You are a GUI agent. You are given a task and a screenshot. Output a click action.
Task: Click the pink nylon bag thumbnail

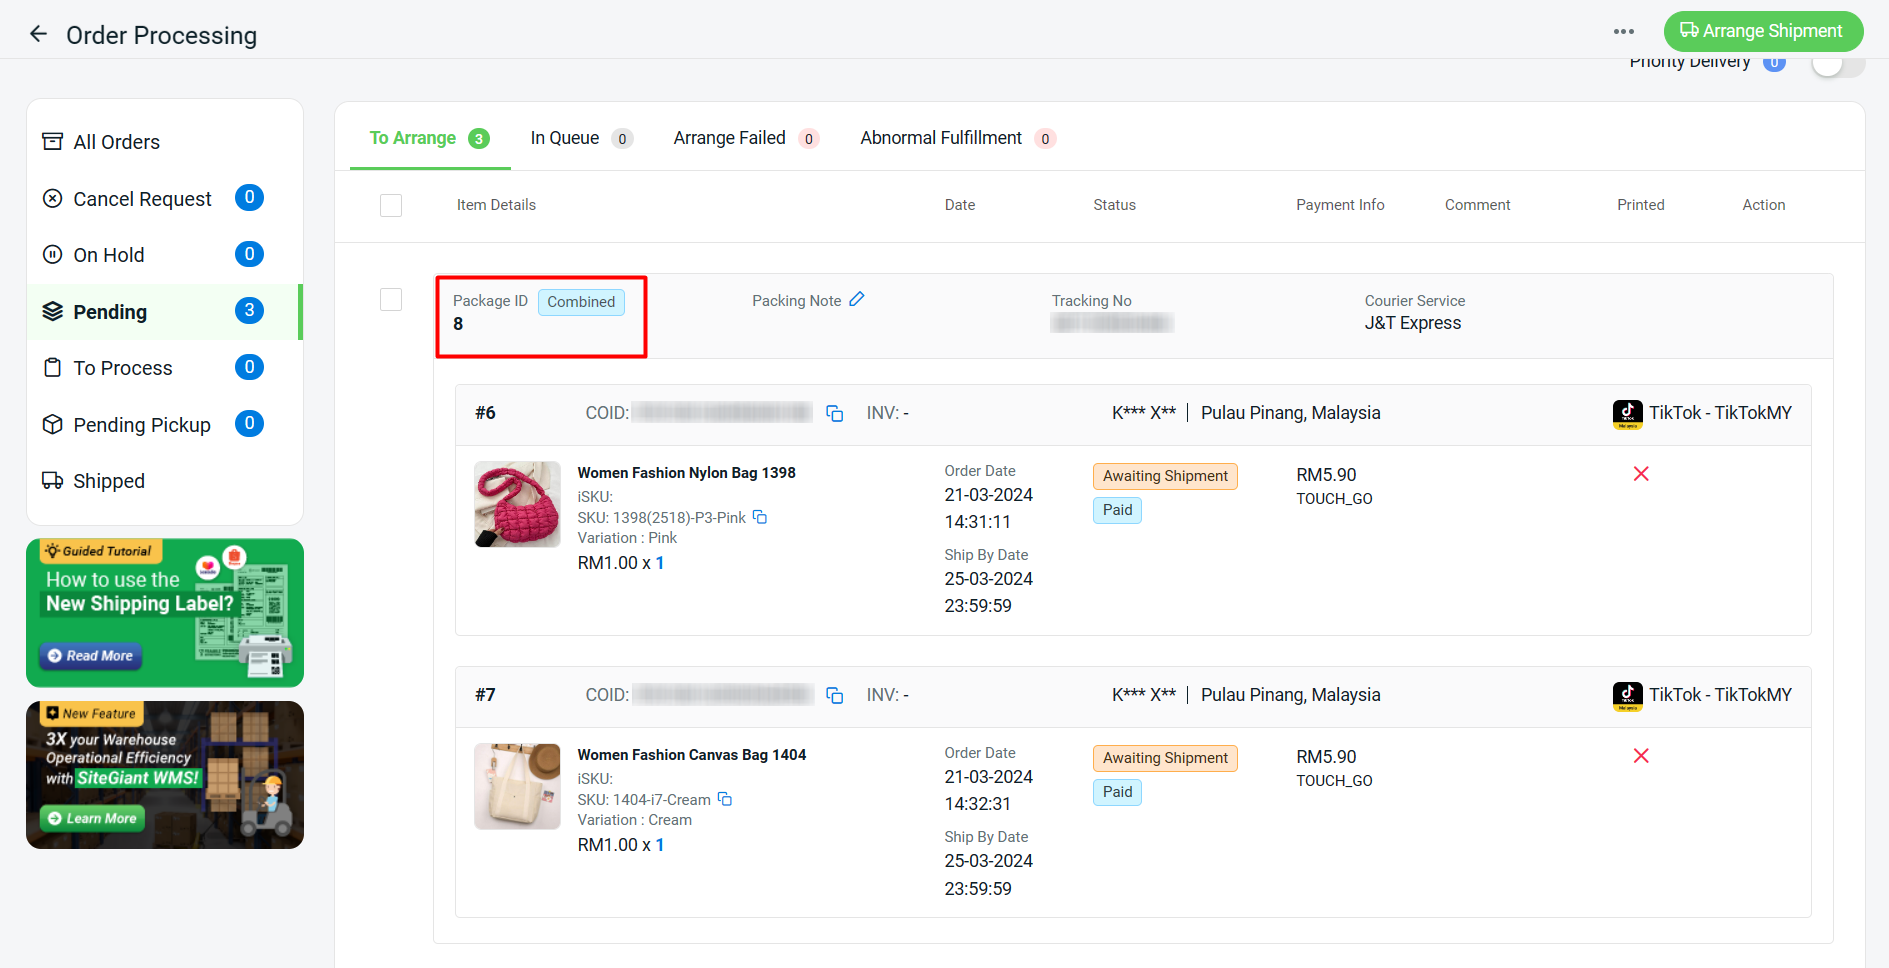click(517, 504)
